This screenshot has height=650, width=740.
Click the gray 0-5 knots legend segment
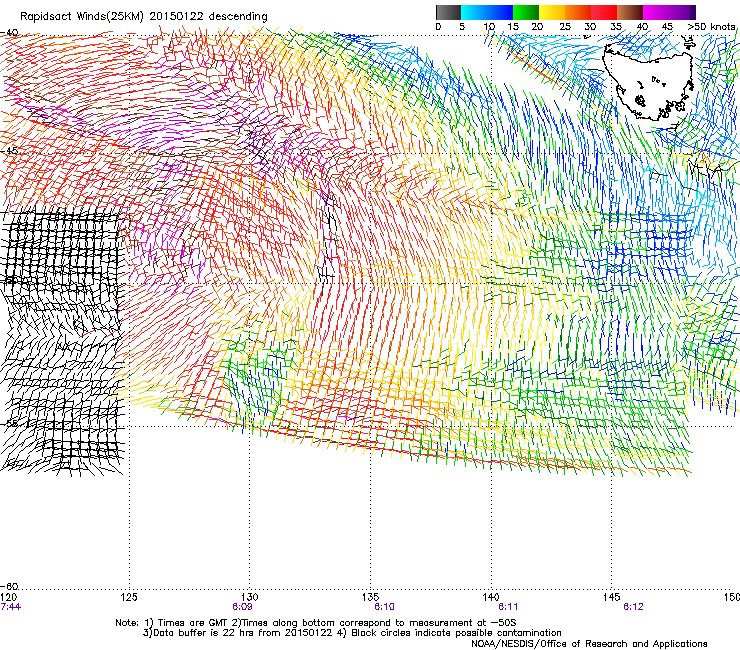tap(448, 12)
